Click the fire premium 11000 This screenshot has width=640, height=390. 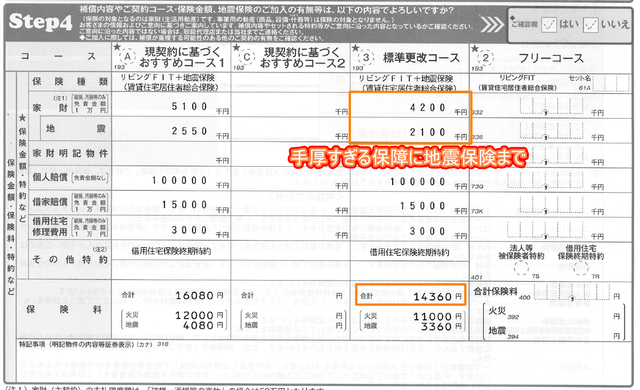point(433,317)
